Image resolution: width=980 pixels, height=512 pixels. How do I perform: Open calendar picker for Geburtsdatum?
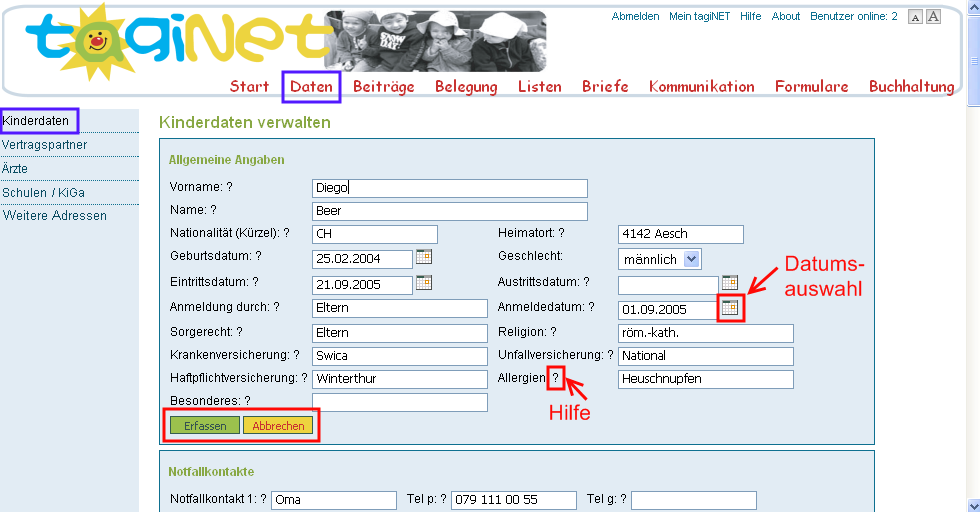click(x=424, y=257)
